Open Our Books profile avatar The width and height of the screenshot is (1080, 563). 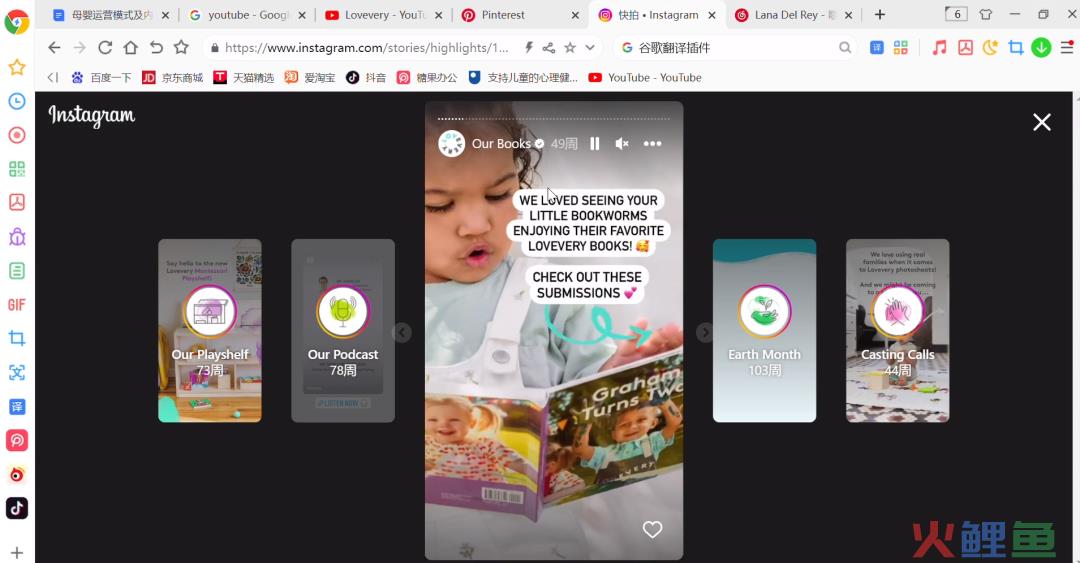tap(452, 143)
